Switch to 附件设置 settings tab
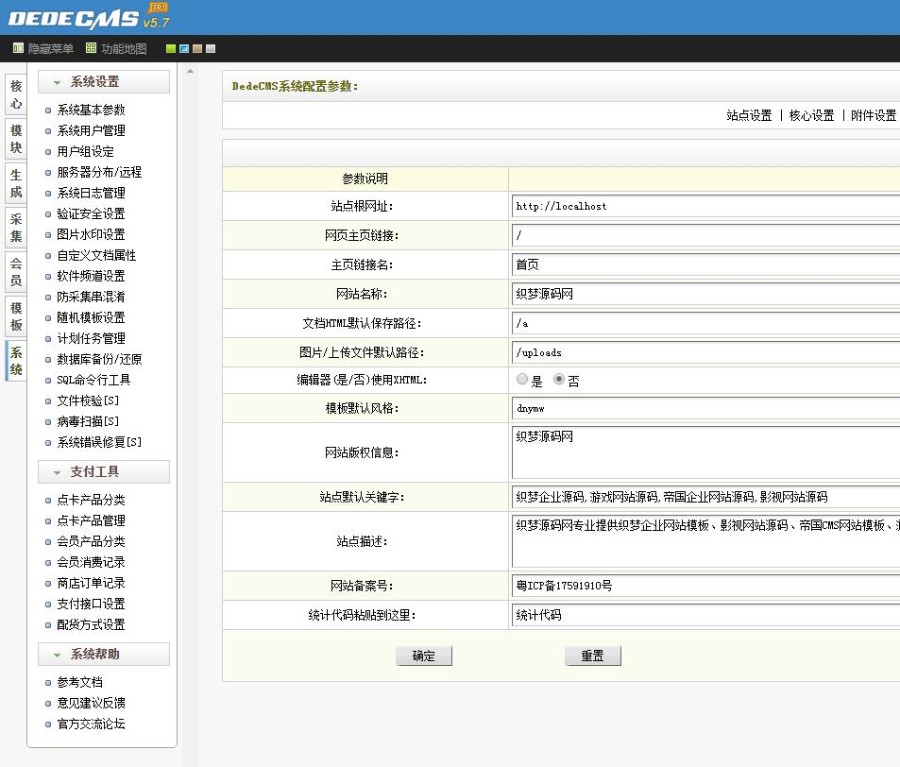 873,115
